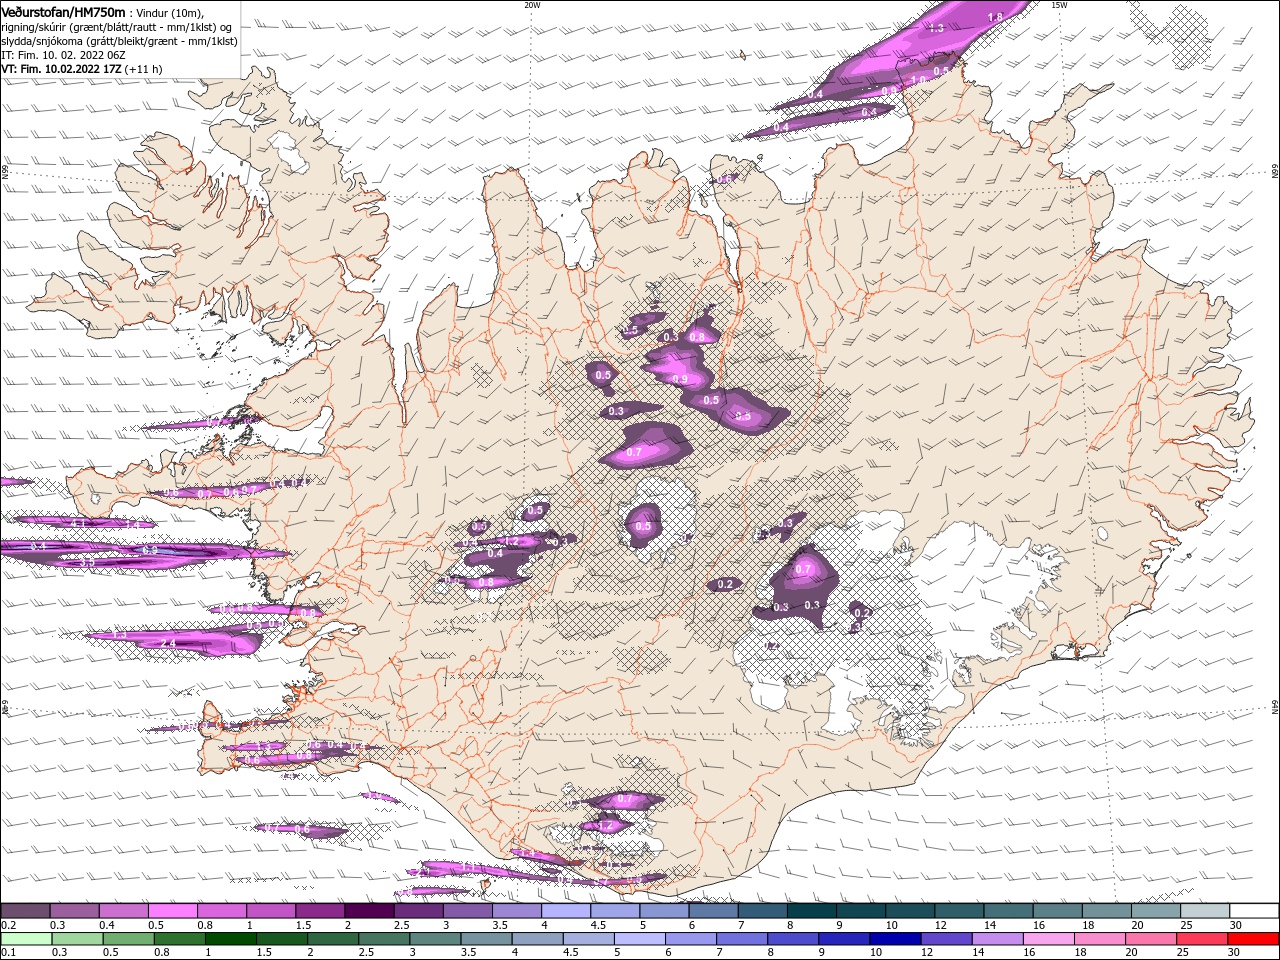
Task: Pick the dark teal 9–10 swatch, upper scale
Action: coord(861,911)
